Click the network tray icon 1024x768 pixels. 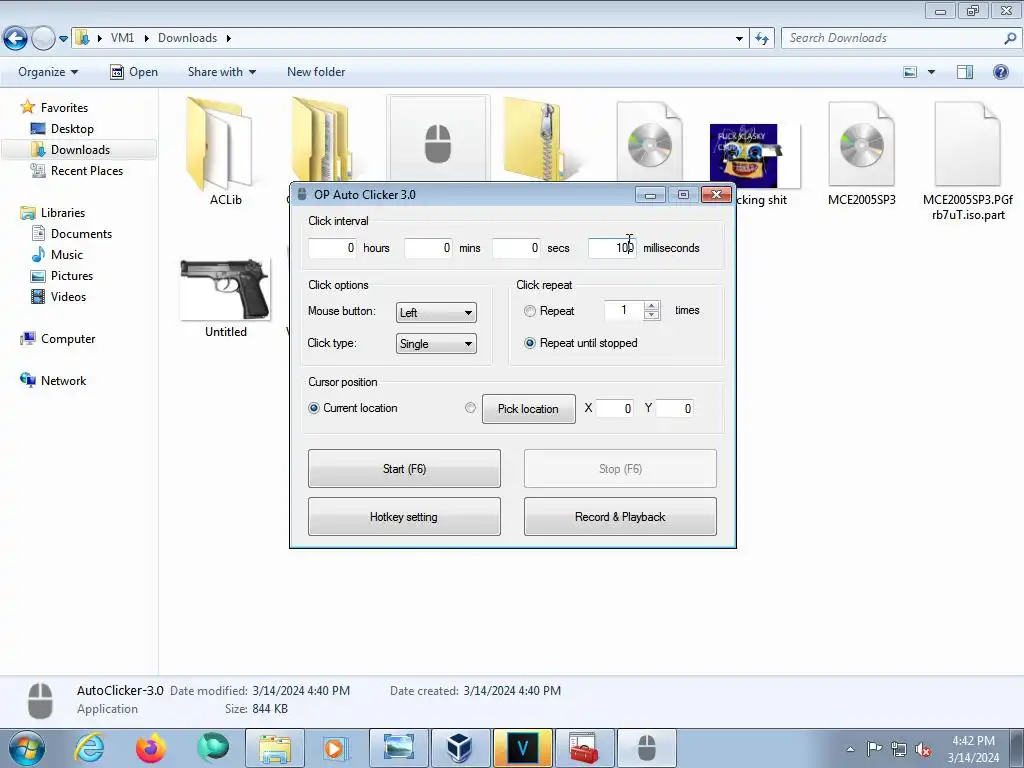pyautogui.click(x=899, y=750)
